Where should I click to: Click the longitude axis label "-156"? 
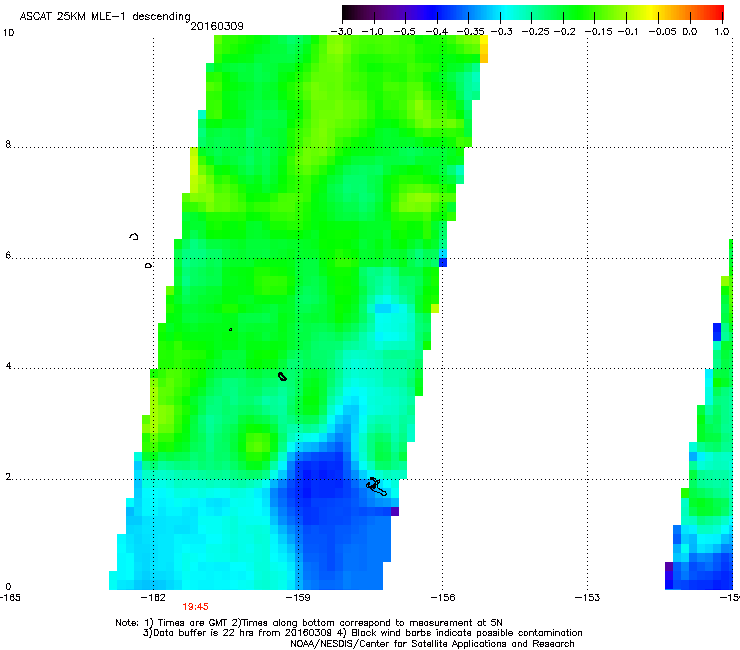443,598
